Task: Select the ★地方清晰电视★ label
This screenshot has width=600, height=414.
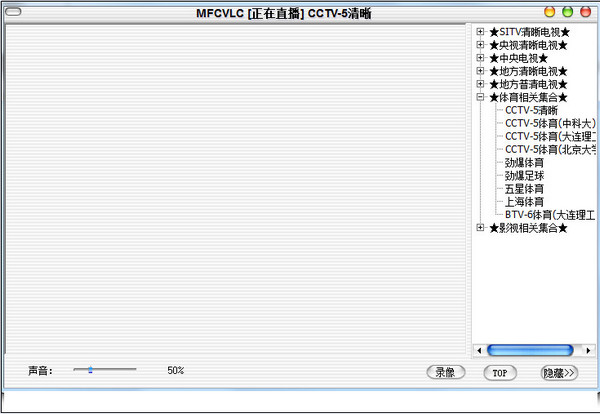Action: [528, 71]
